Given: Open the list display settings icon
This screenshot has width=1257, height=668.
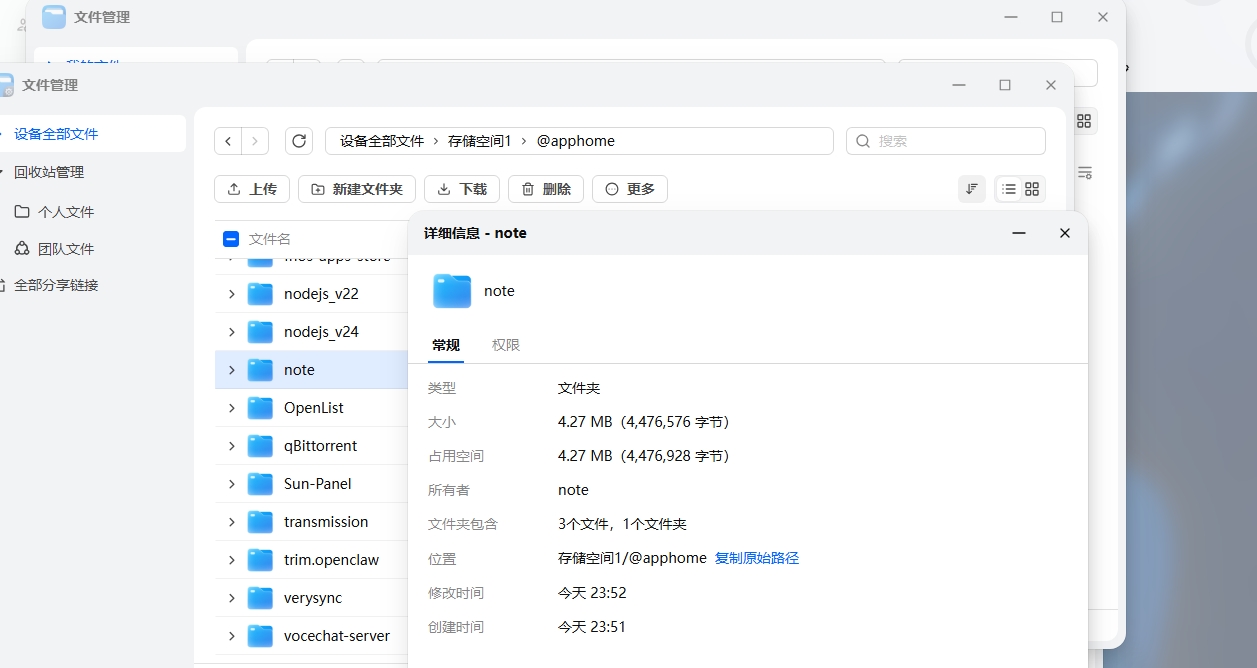Looking at the screenshot, I should 1084,171.
